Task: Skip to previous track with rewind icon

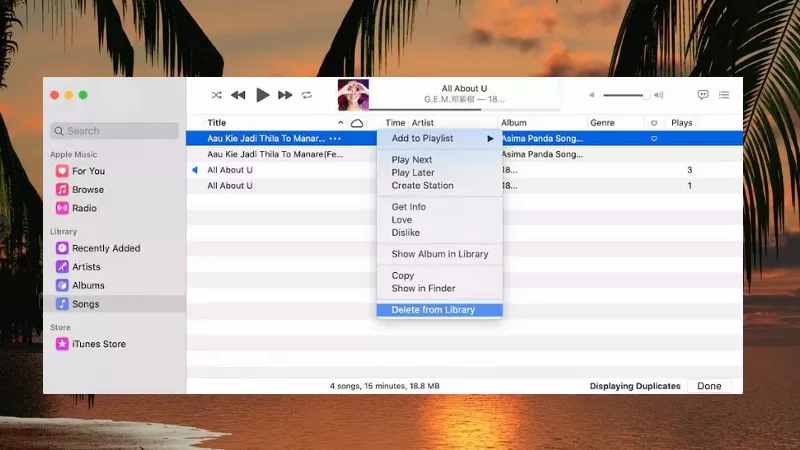Action: click(x=238, y=95)
